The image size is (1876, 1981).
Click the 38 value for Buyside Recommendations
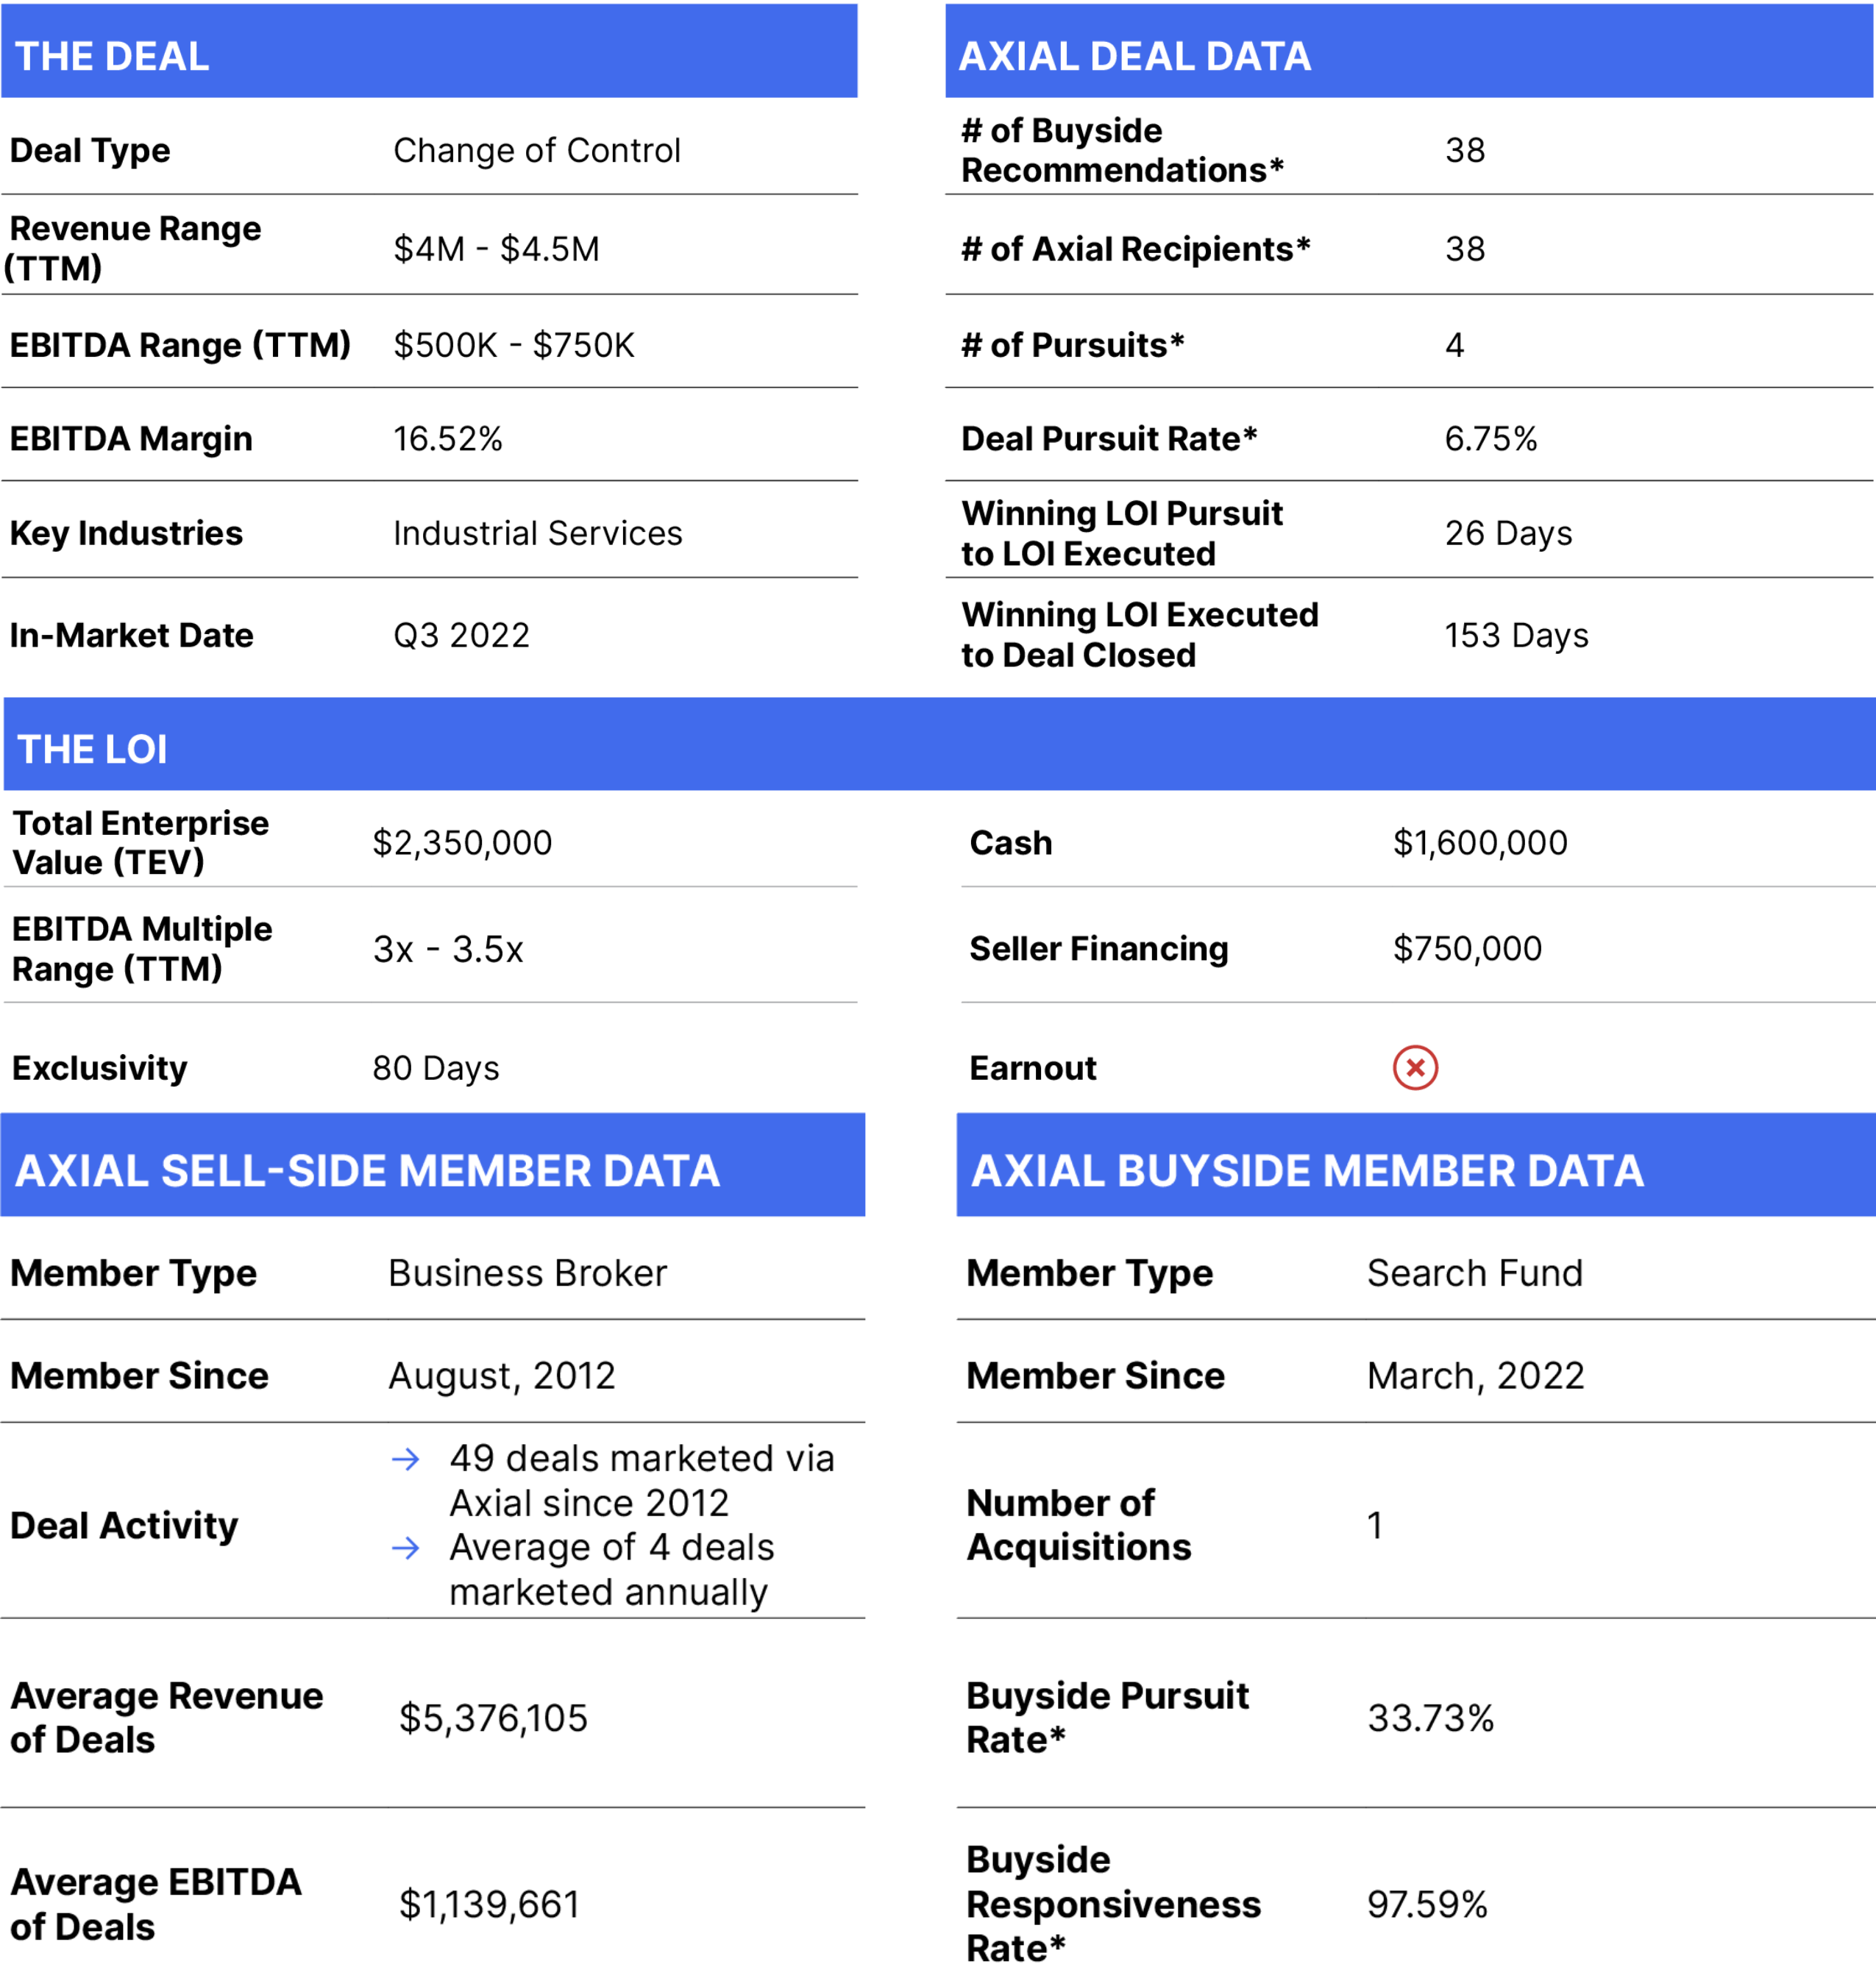point(1465,150)
